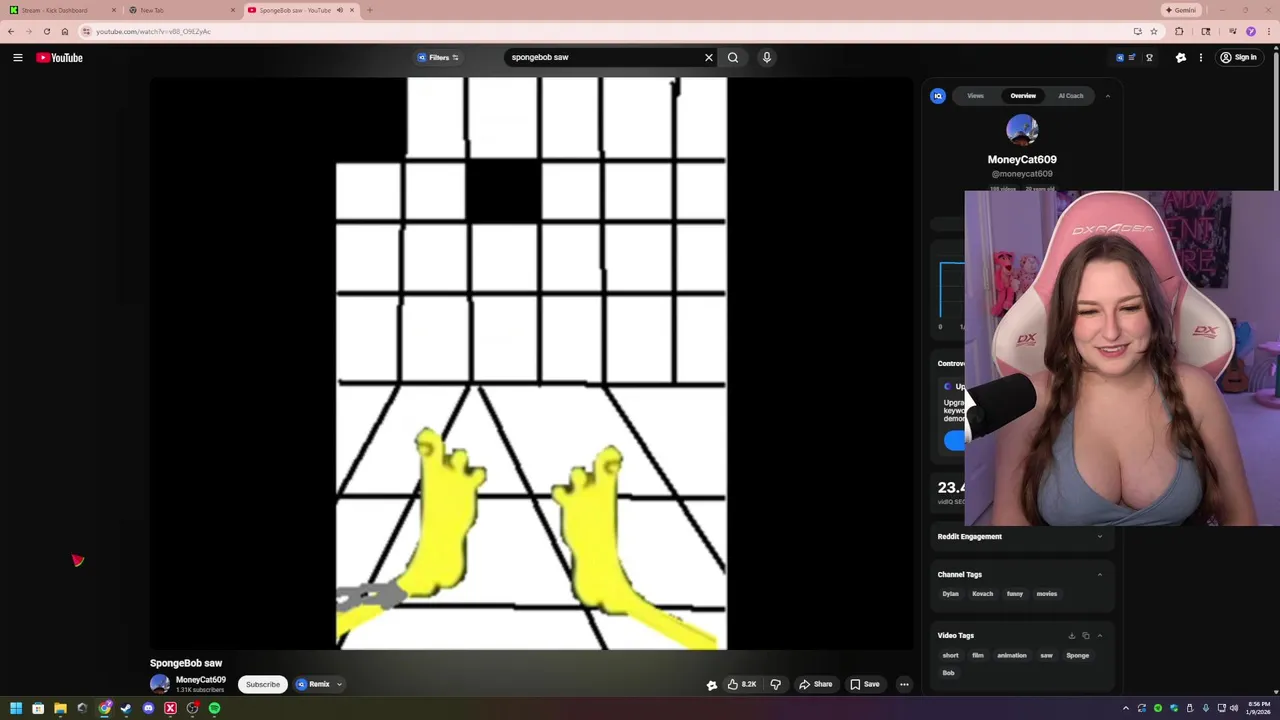The width and height of the screenshot is (1280, 720).
Task: Reload the page
Action: coord(46,31)
